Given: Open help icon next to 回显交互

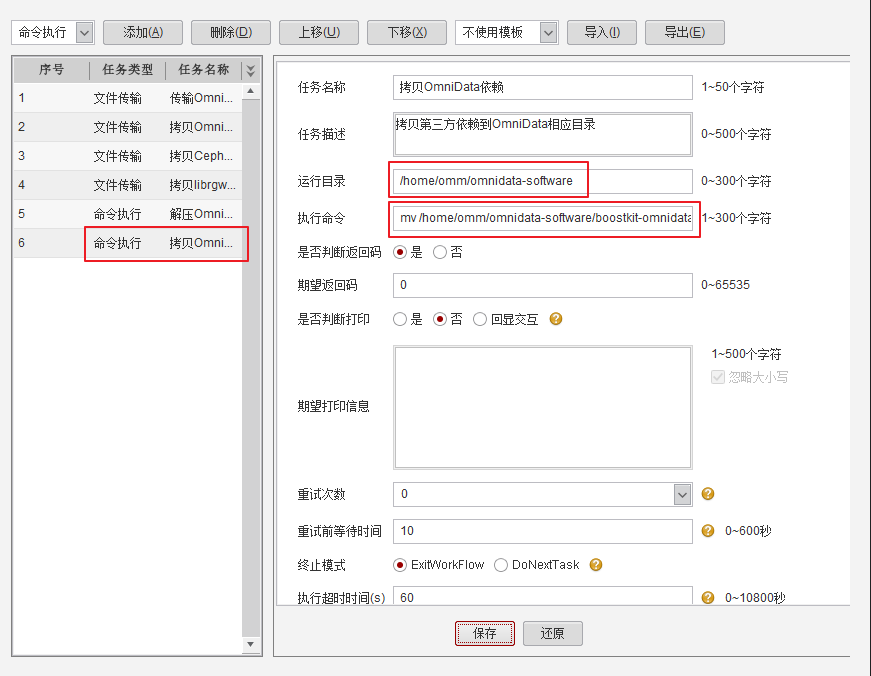Looking at the screenshot, I should 555,319.
